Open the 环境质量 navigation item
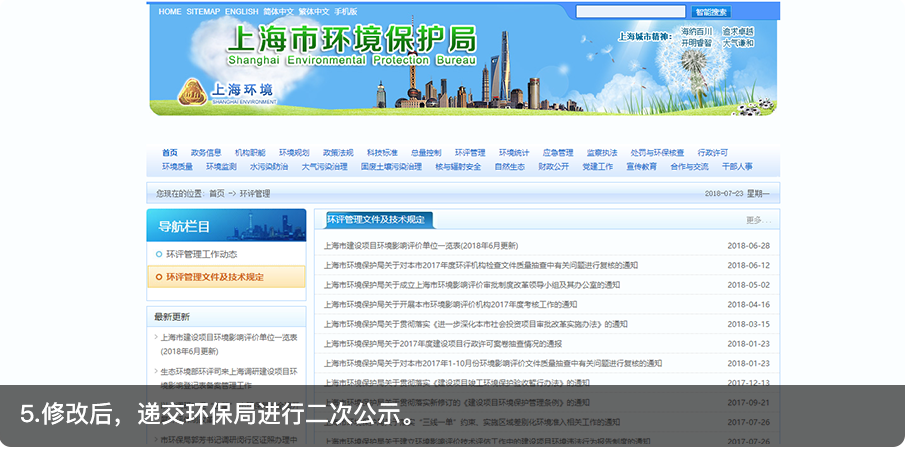Image resolution: width=910 pixels, height=450 pixels. point(177,167)
